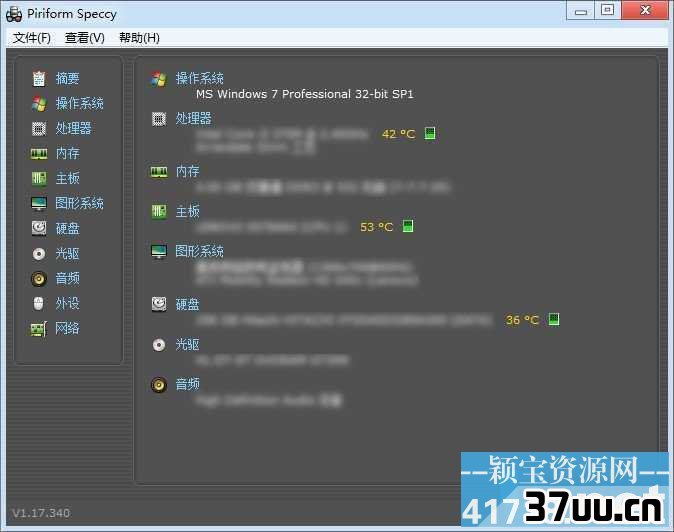This screenshot has width=674, height=532.
Task: Click the CPU icon in summary panel
Action: tap(159, 119)
